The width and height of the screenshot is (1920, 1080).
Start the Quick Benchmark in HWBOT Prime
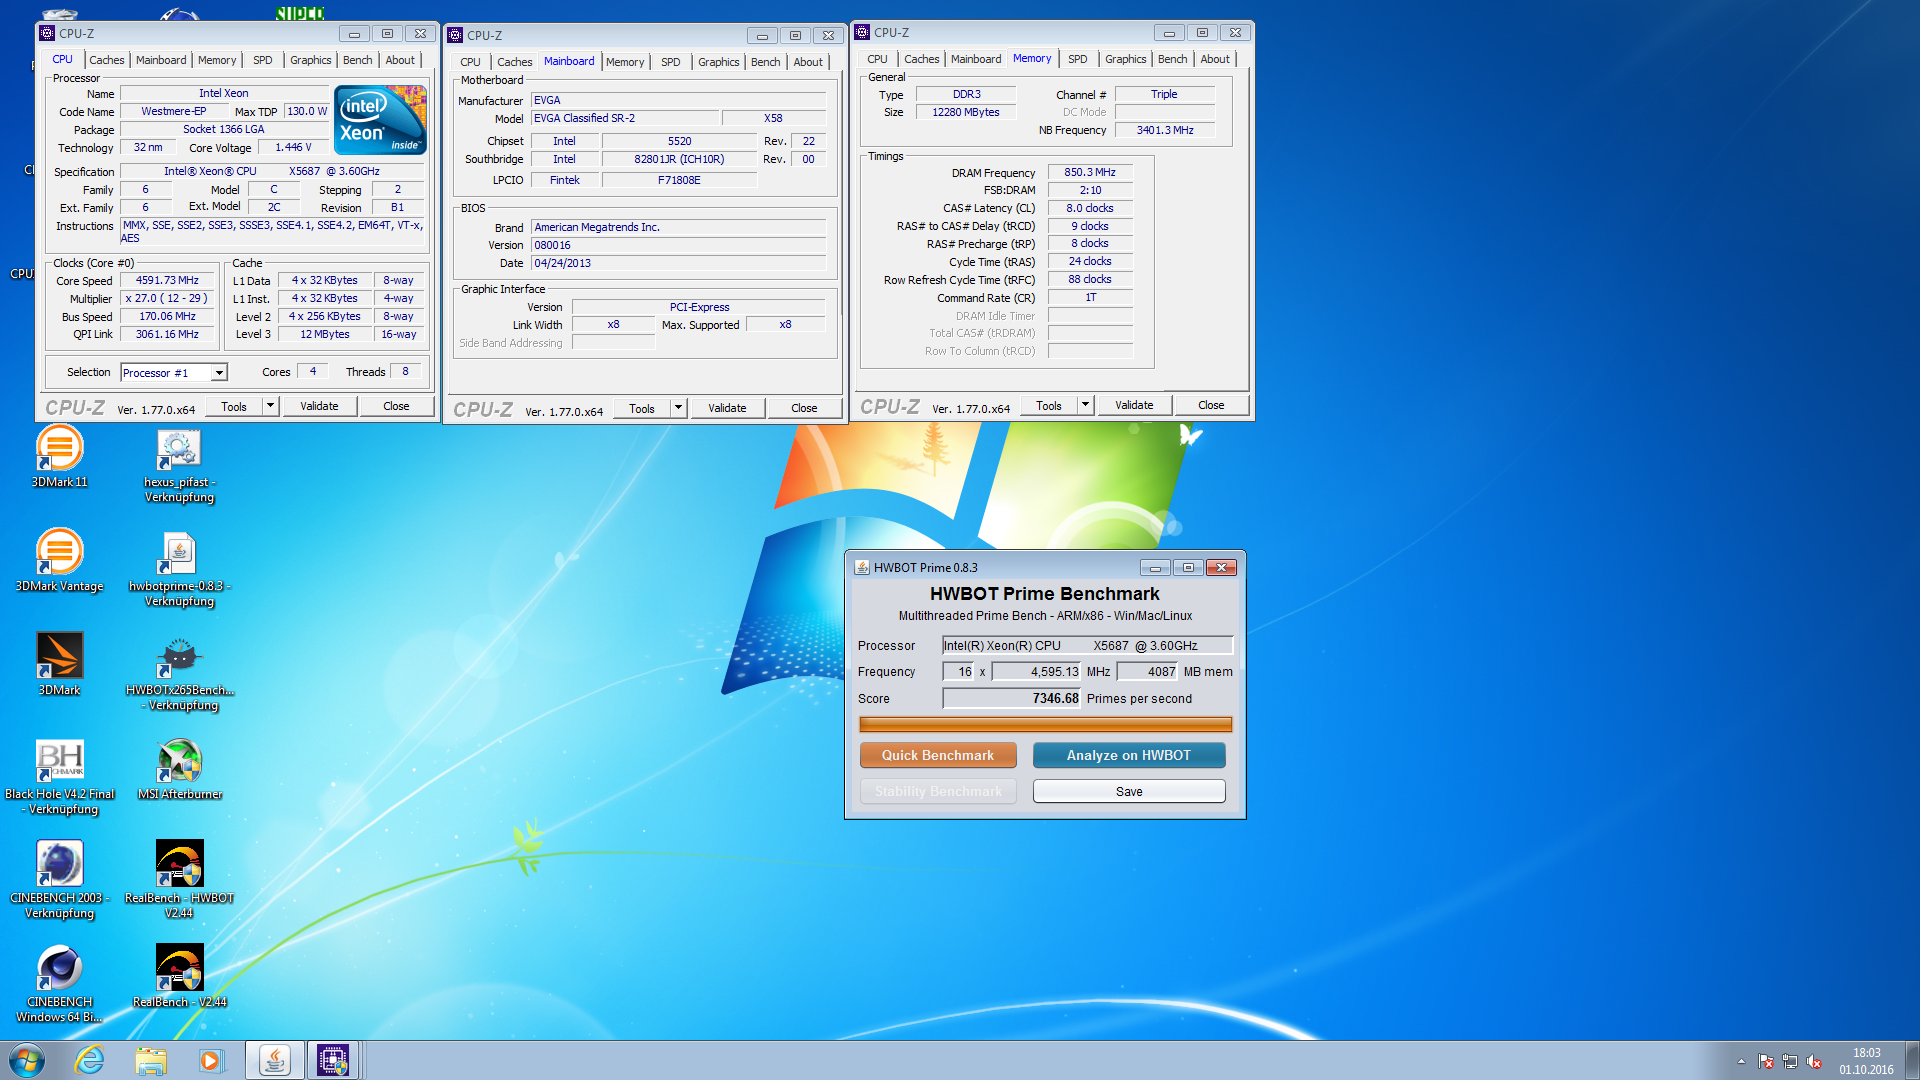(938, 755)
